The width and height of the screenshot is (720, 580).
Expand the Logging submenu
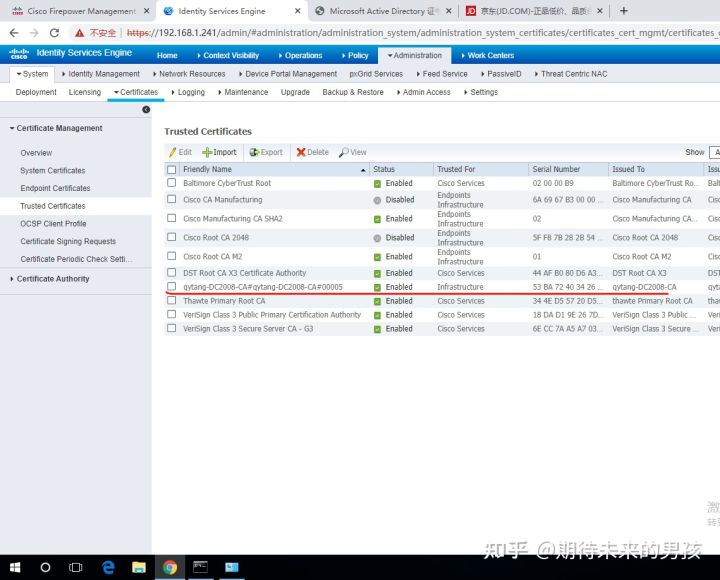188,92
